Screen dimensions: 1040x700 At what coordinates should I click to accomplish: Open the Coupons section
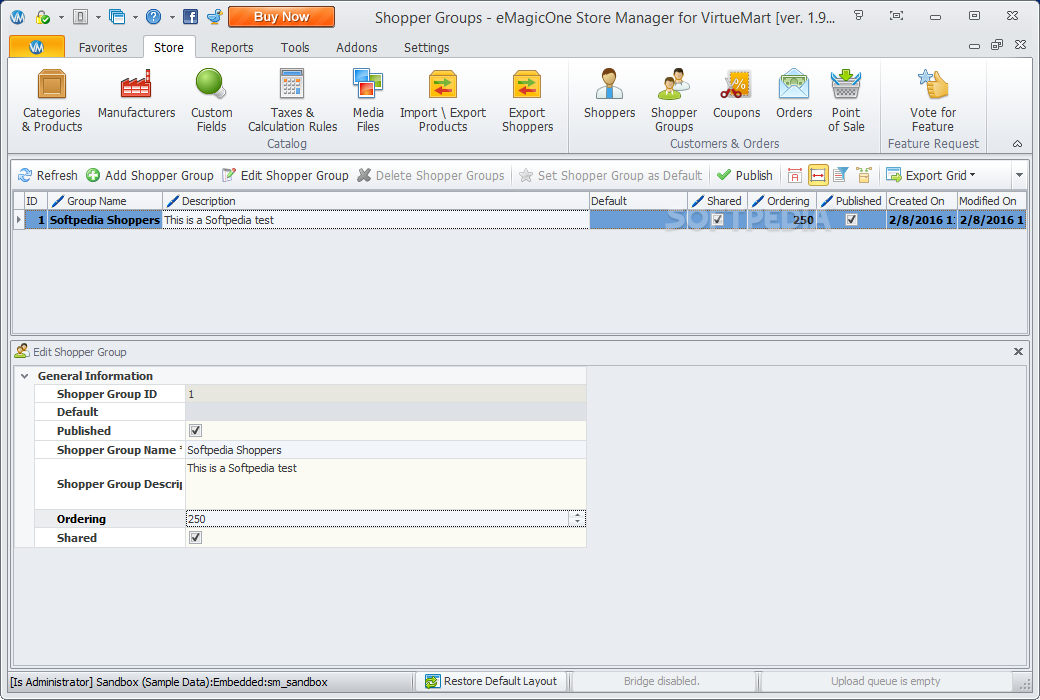[736, 94]
